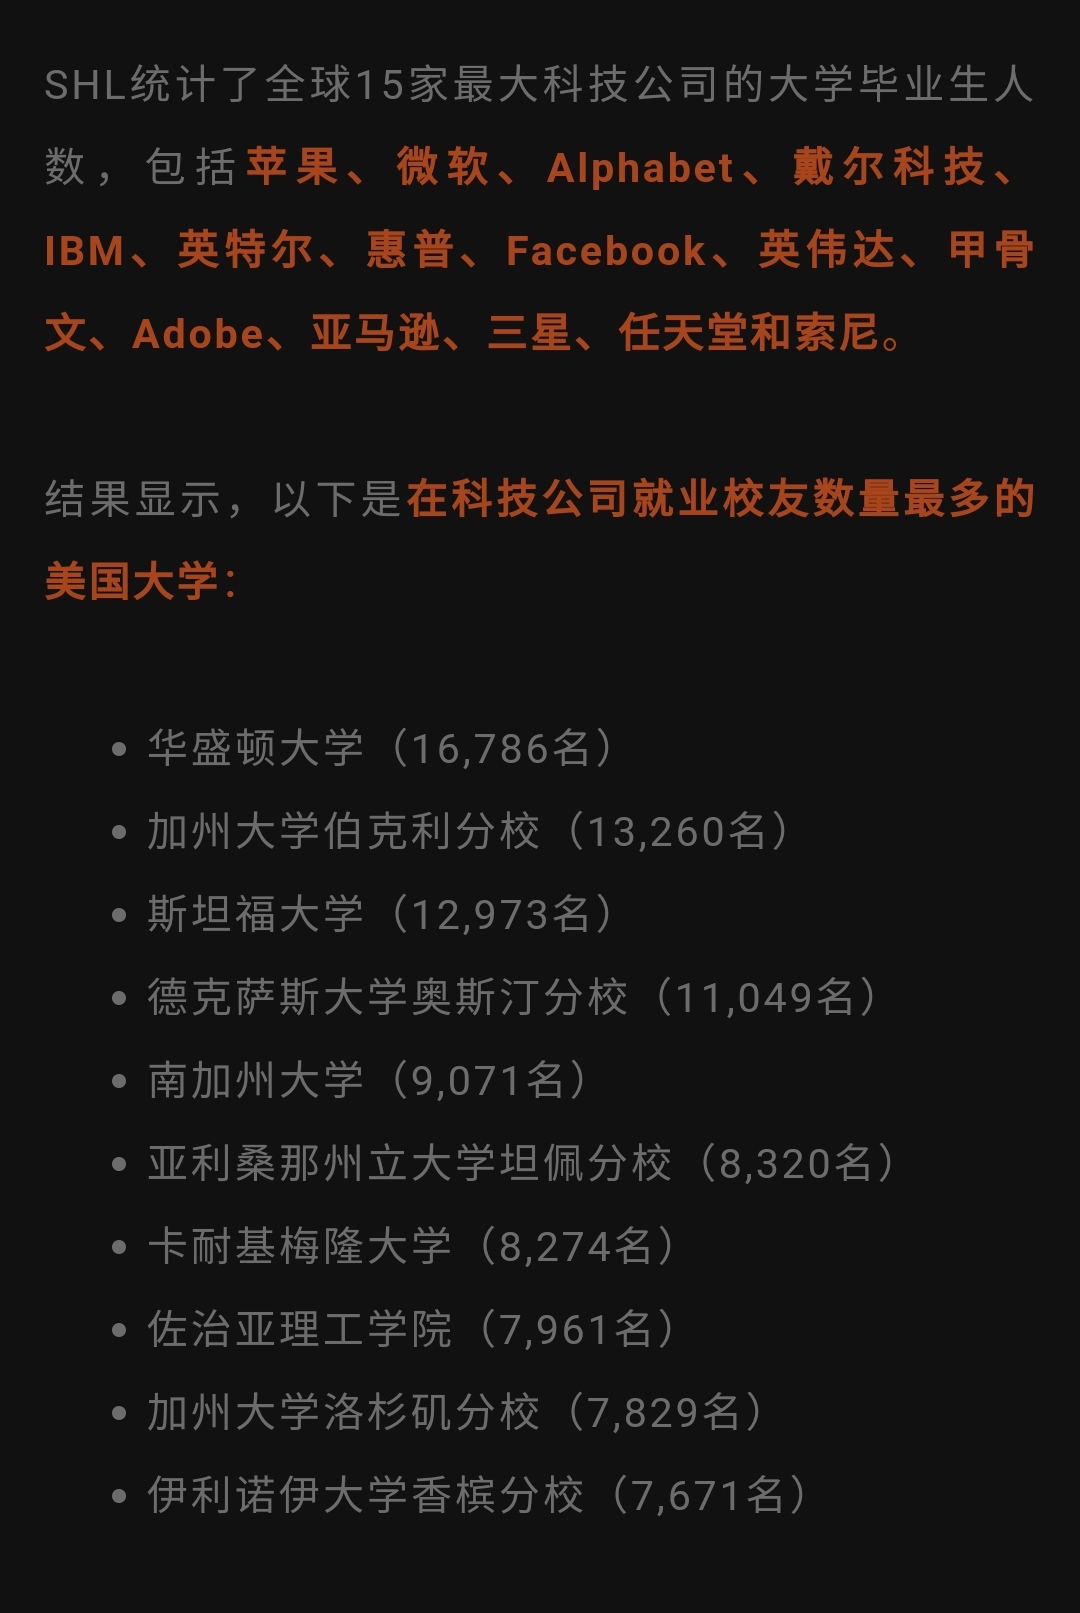
Task: Tap the 加州大学洛杉矶分校 entry
Action: 455,1412
